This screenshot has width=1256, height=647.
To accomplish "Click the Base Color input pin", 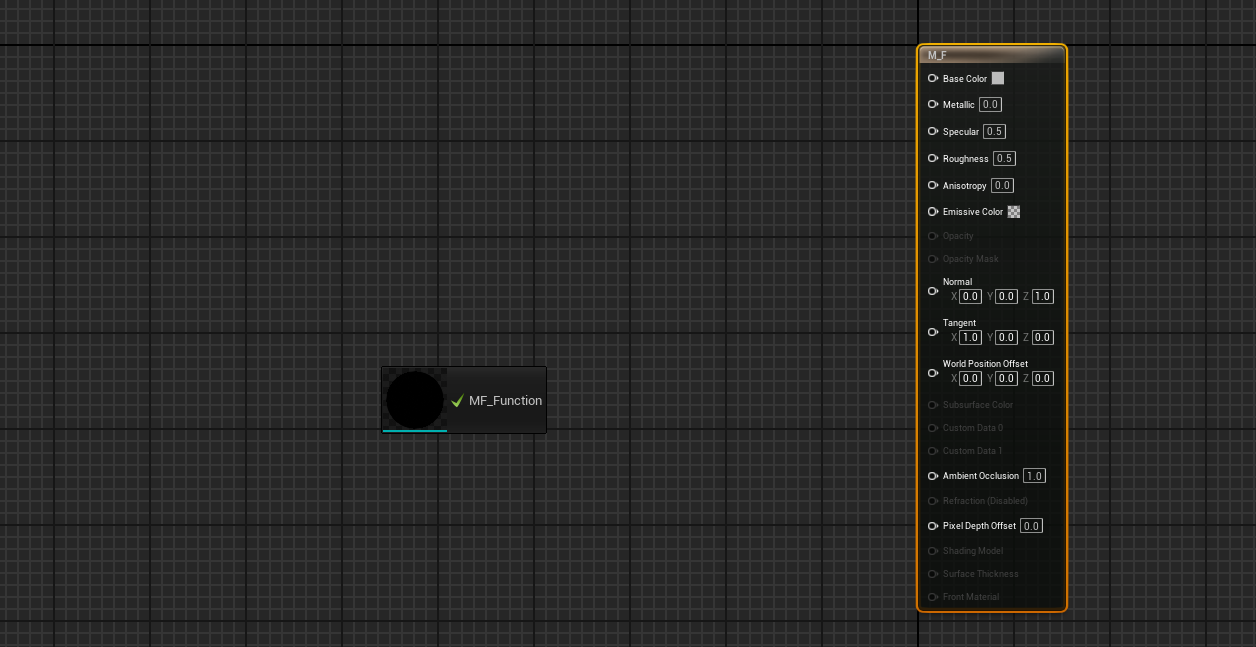I will [x=933, y=78].
